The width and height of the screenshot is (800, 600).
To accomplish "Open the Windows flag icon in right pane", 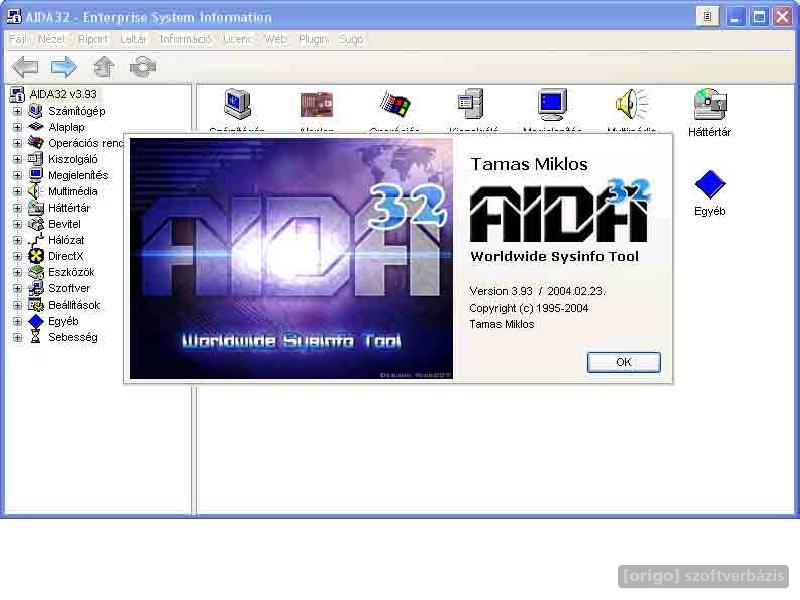I will point(395,105).
